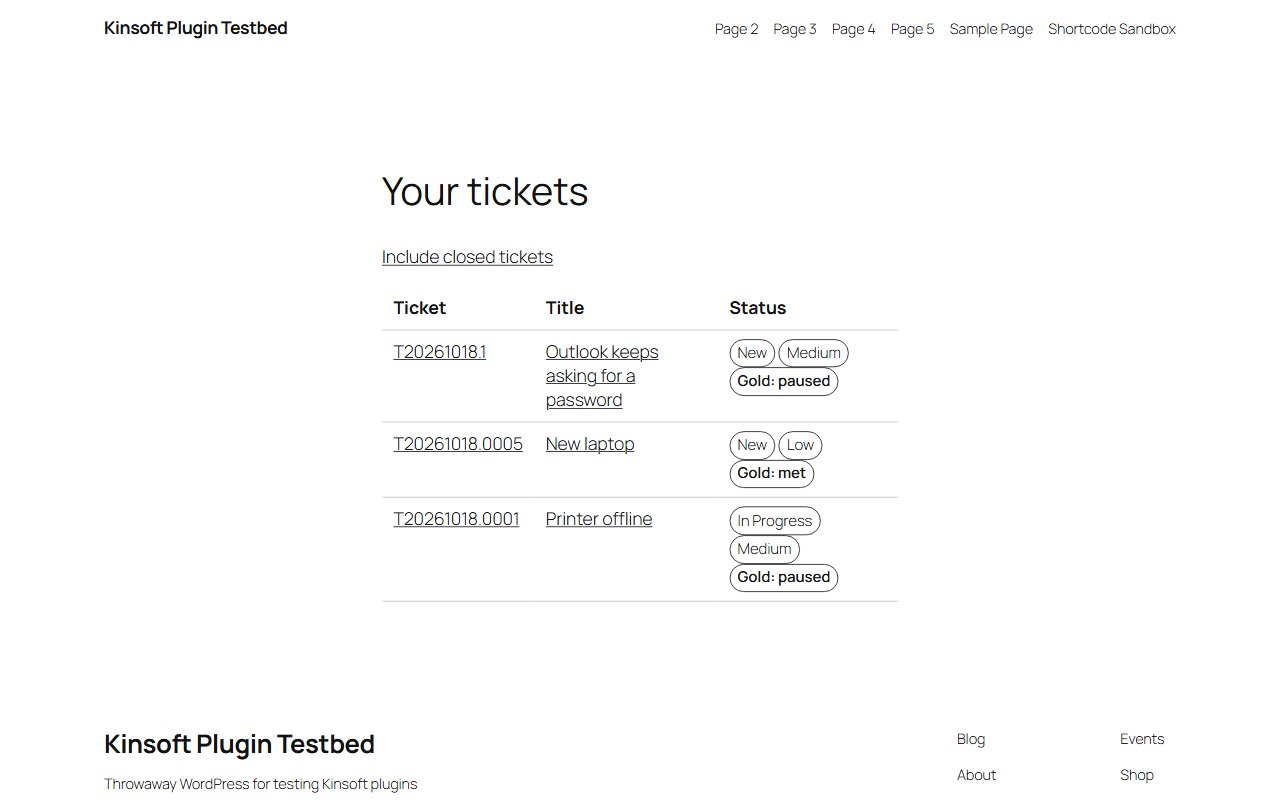Open Page 3 from the top menu
1280x800 pixels.
point(795,29)
